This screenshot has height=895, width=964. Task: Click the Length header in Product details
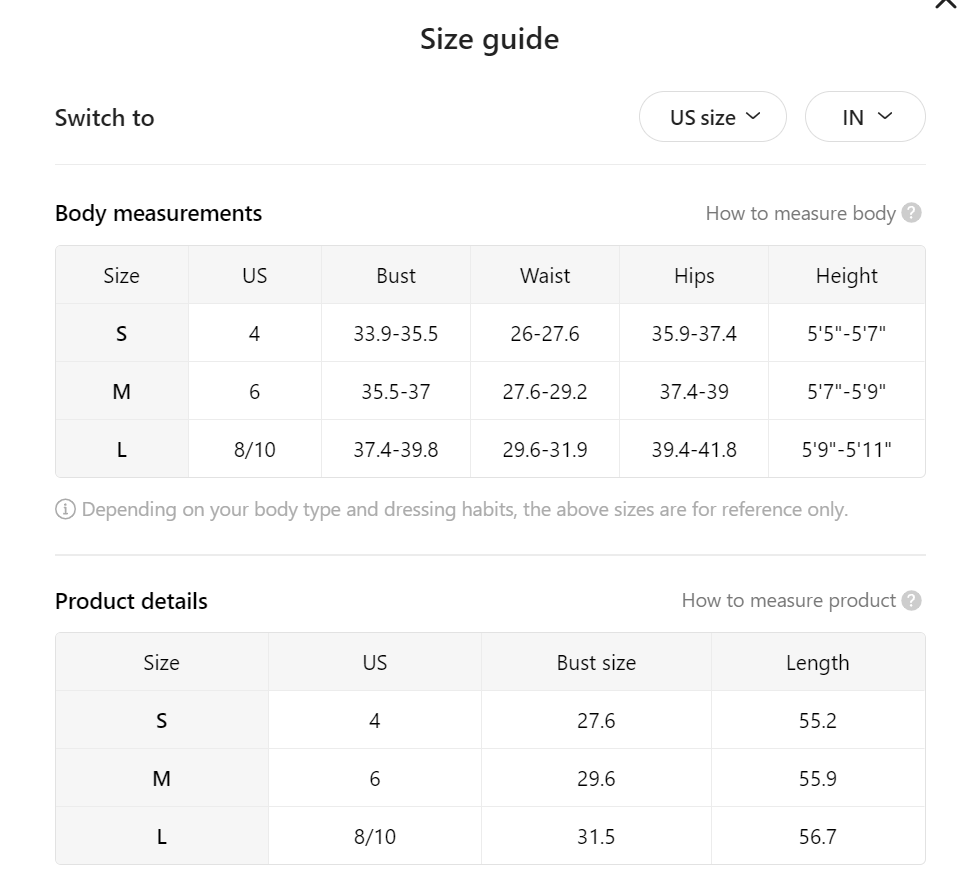pos(817,663)
